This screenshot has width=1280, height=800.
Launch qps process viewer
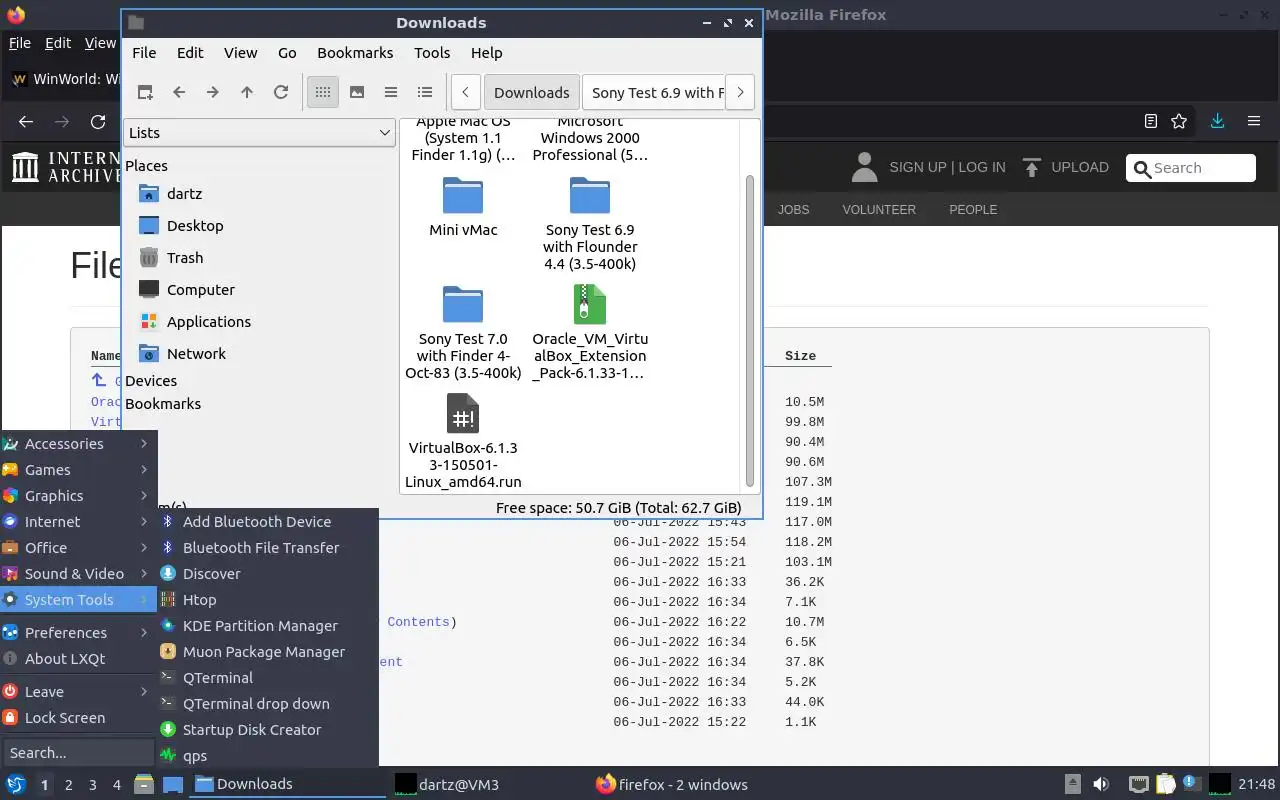click(267, 755)
